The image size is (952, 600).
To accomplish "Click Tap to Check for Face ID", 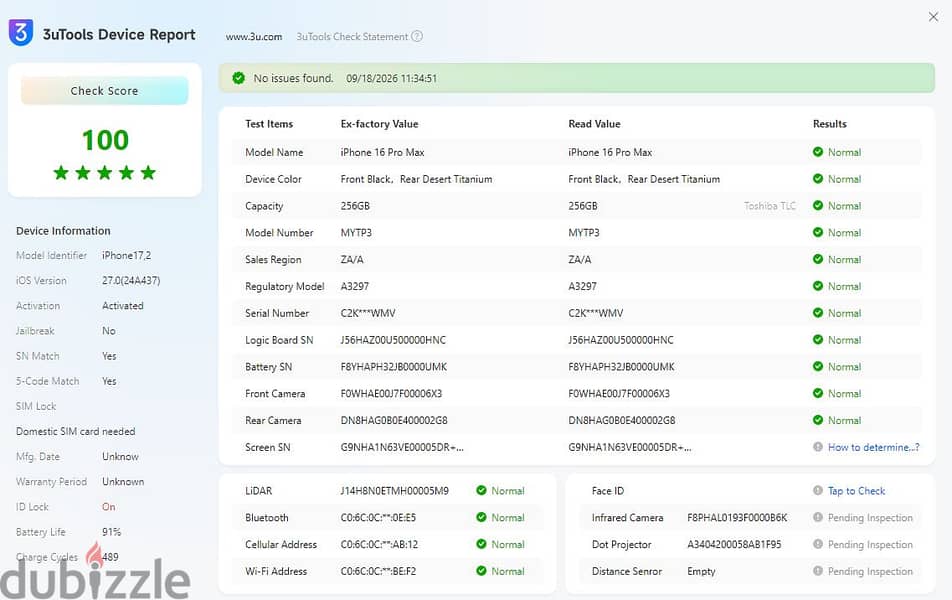I will coord(857,491).
